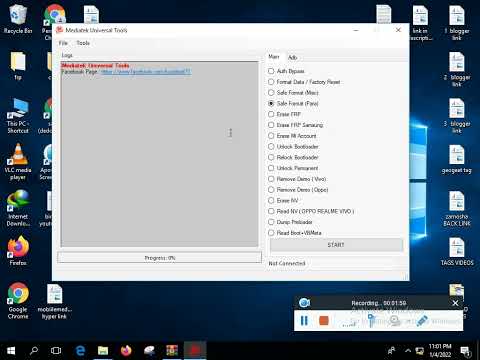Choose Read Boot+VBMeta option

coord(271,233)
